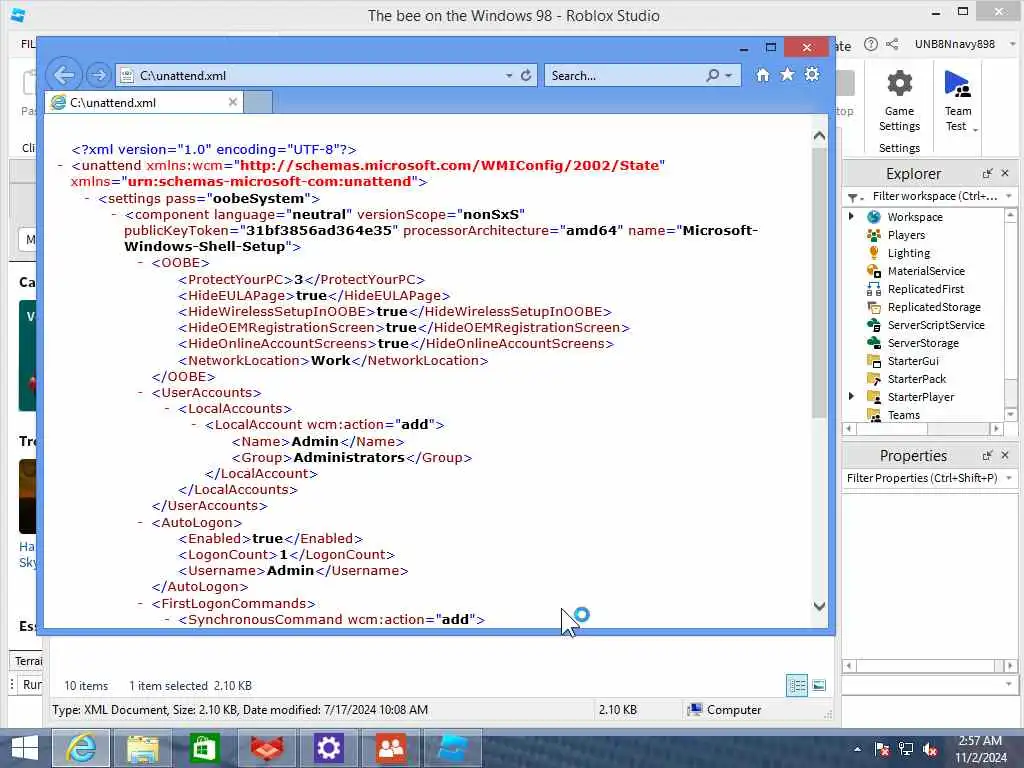
Task: Refresh the unattend.xml page
Action: (x=526, y=75)
